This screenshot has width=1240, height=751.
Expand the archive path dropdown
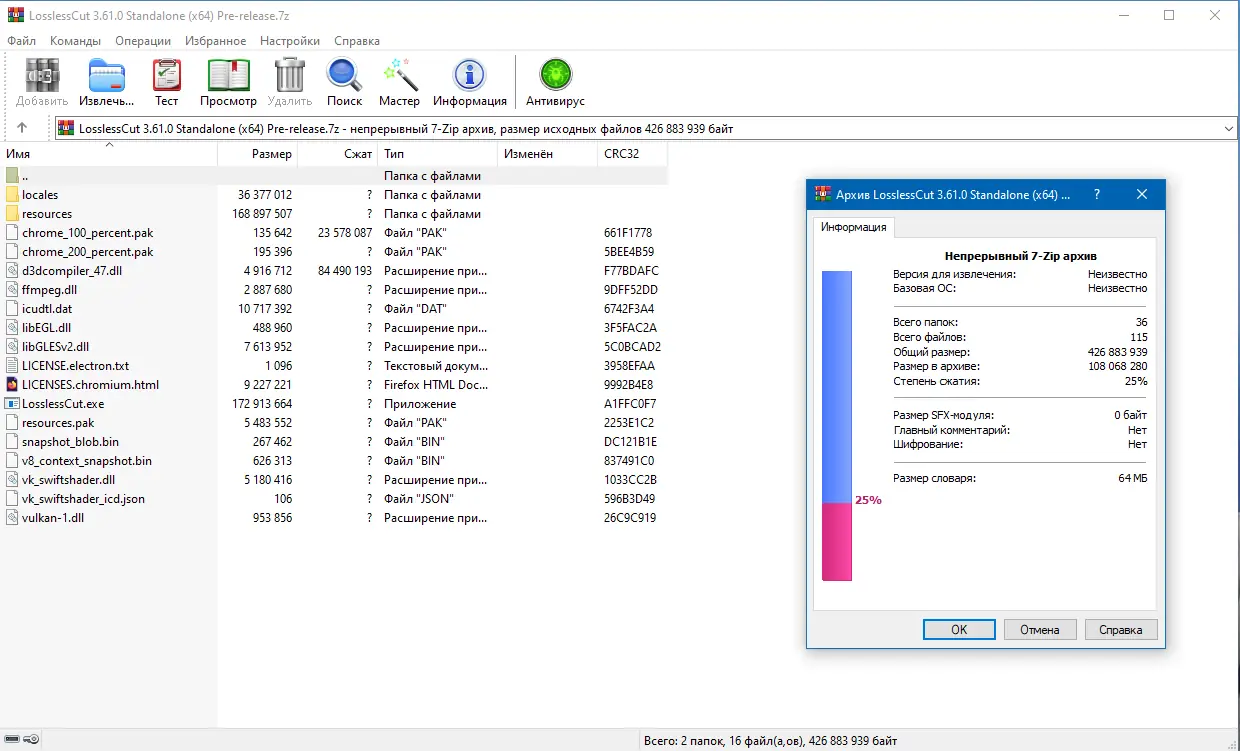tap(1229, 129)
